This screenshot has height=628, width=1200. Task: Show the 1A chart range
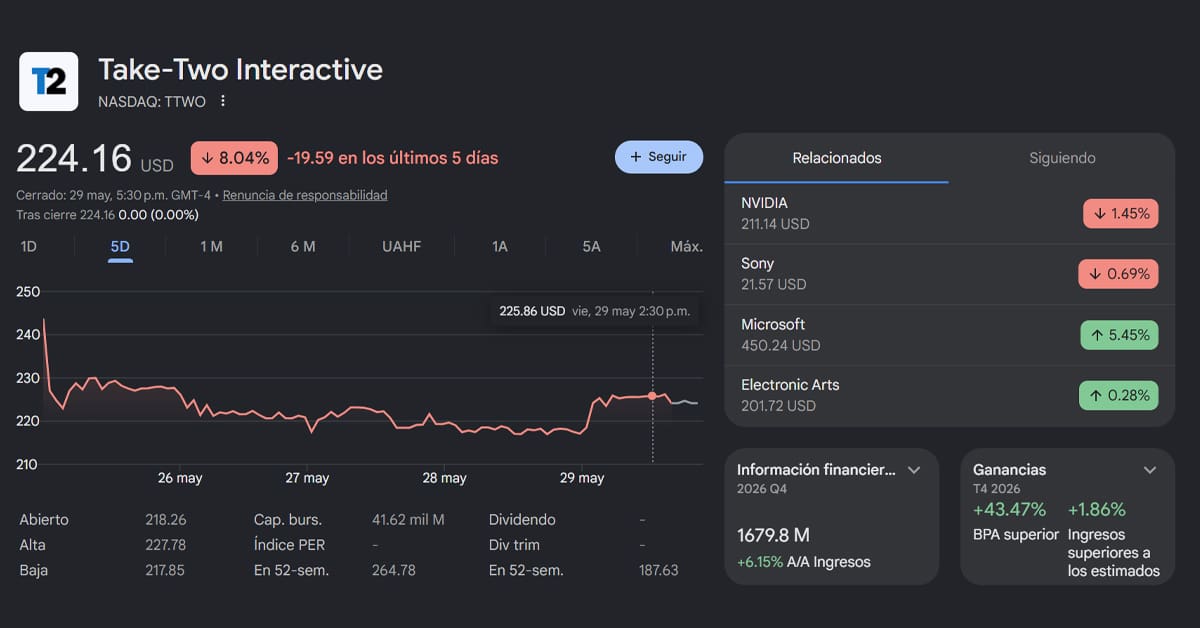click(x=500, y=246)
